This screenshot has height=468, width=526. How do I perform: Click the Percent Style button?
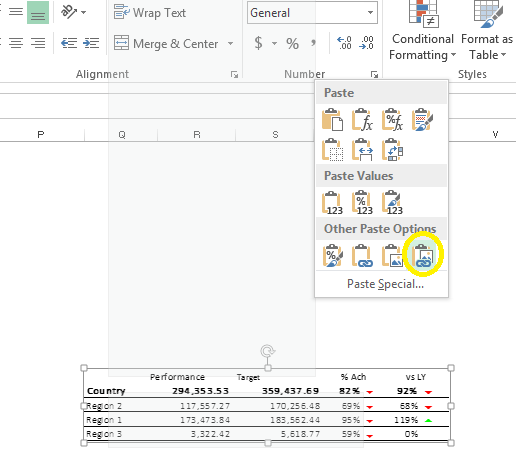[292, 43]
